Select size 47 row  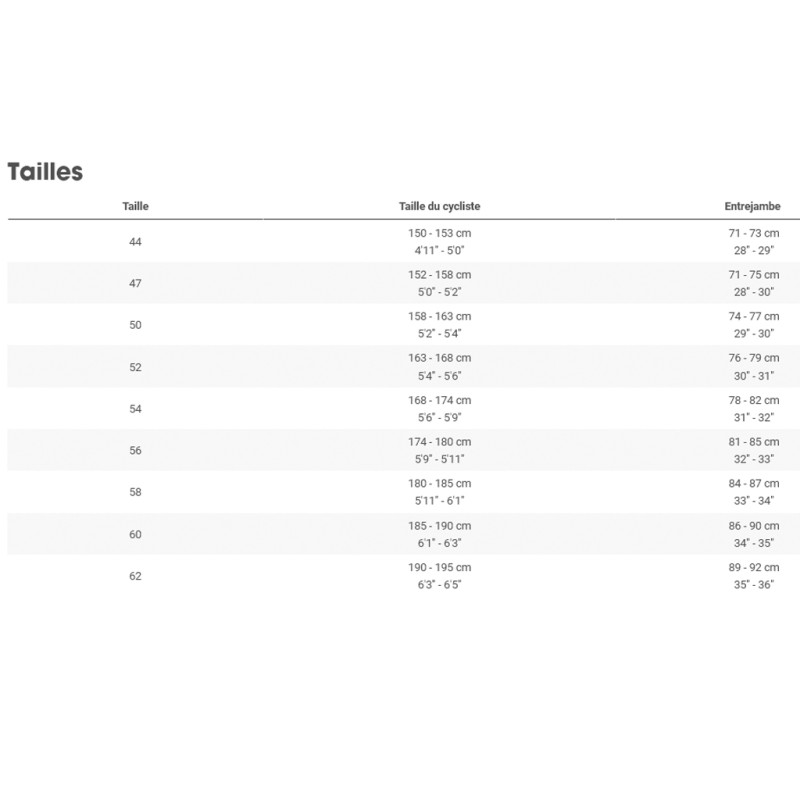(136, 283)
